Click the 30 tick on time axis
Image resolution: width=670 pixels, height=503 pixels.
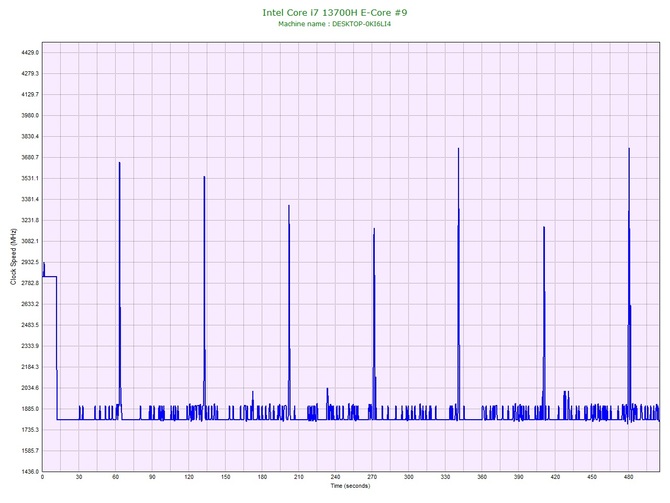point(79,477)
